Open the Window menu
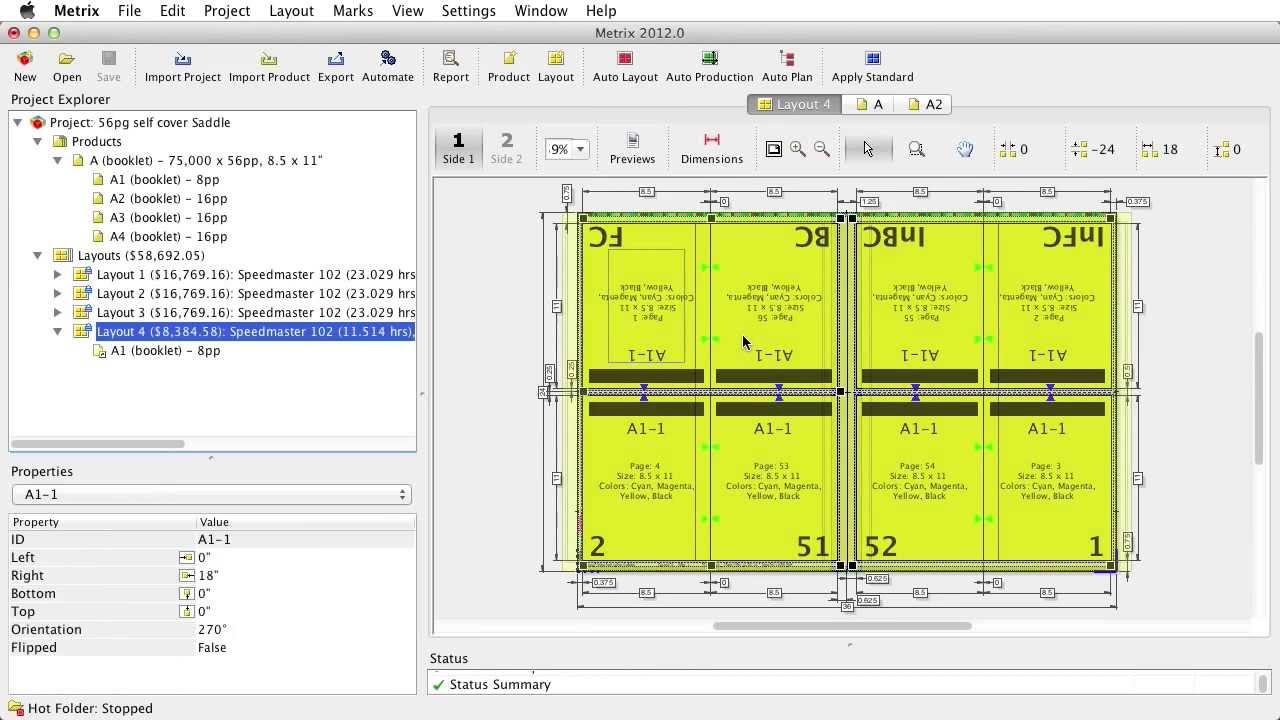Image resolution: width=1280 pixels, height=720 pixels. (x=541, y=11)
